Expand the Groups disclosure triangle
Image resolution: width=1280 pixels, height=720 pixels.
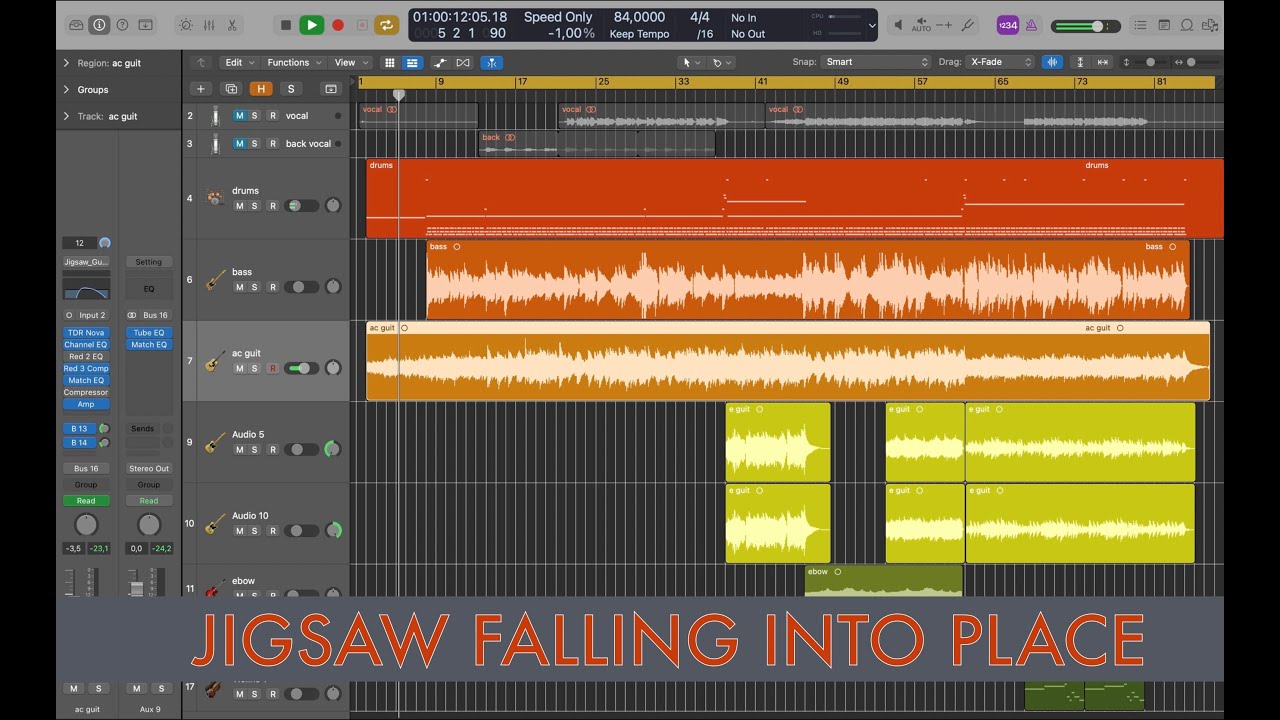pos(66,90)
